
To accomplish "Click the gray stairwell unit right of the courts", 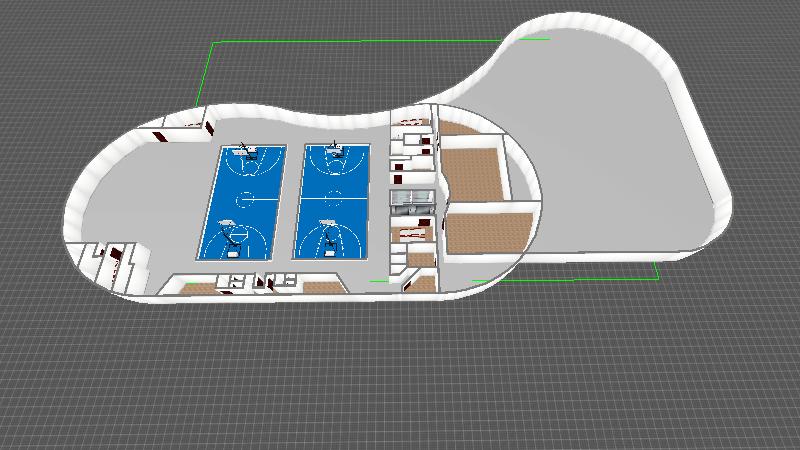I will pyautogui.click(x=413, y=201).
